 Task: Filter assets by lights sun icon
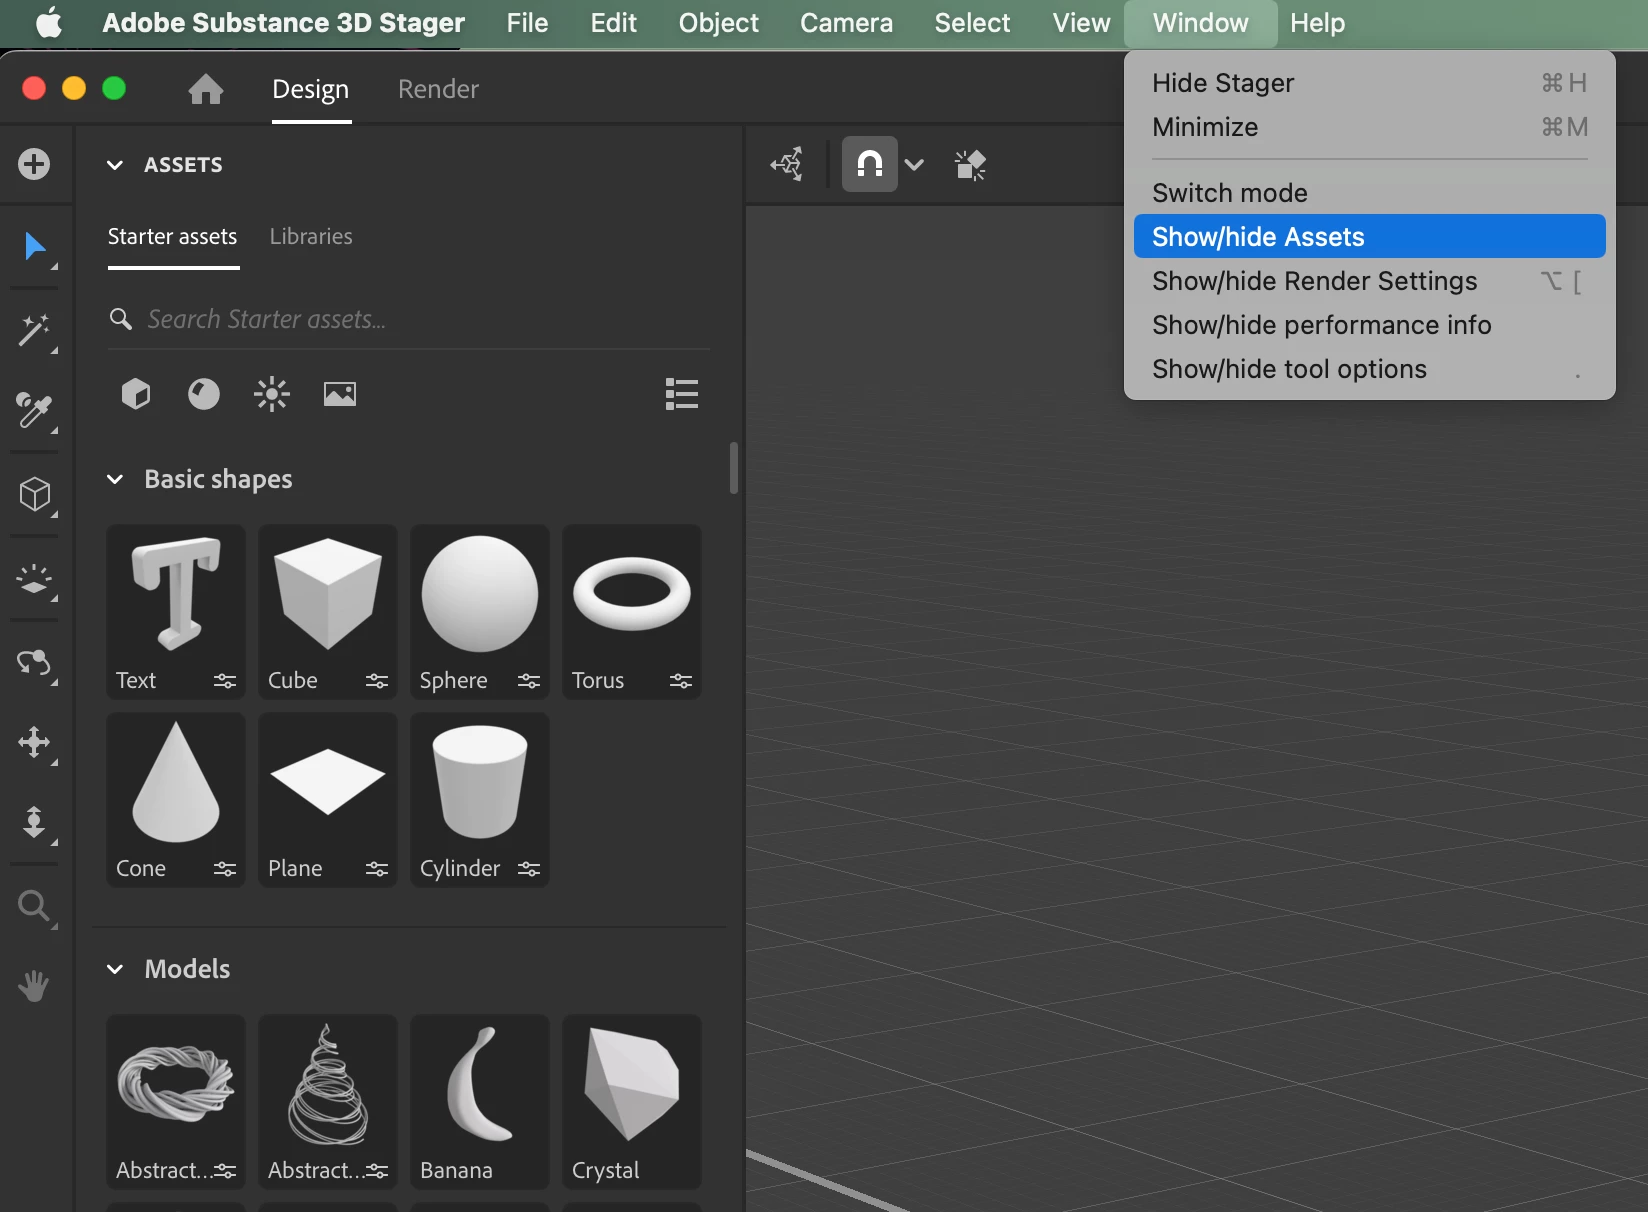click(272, 394)
